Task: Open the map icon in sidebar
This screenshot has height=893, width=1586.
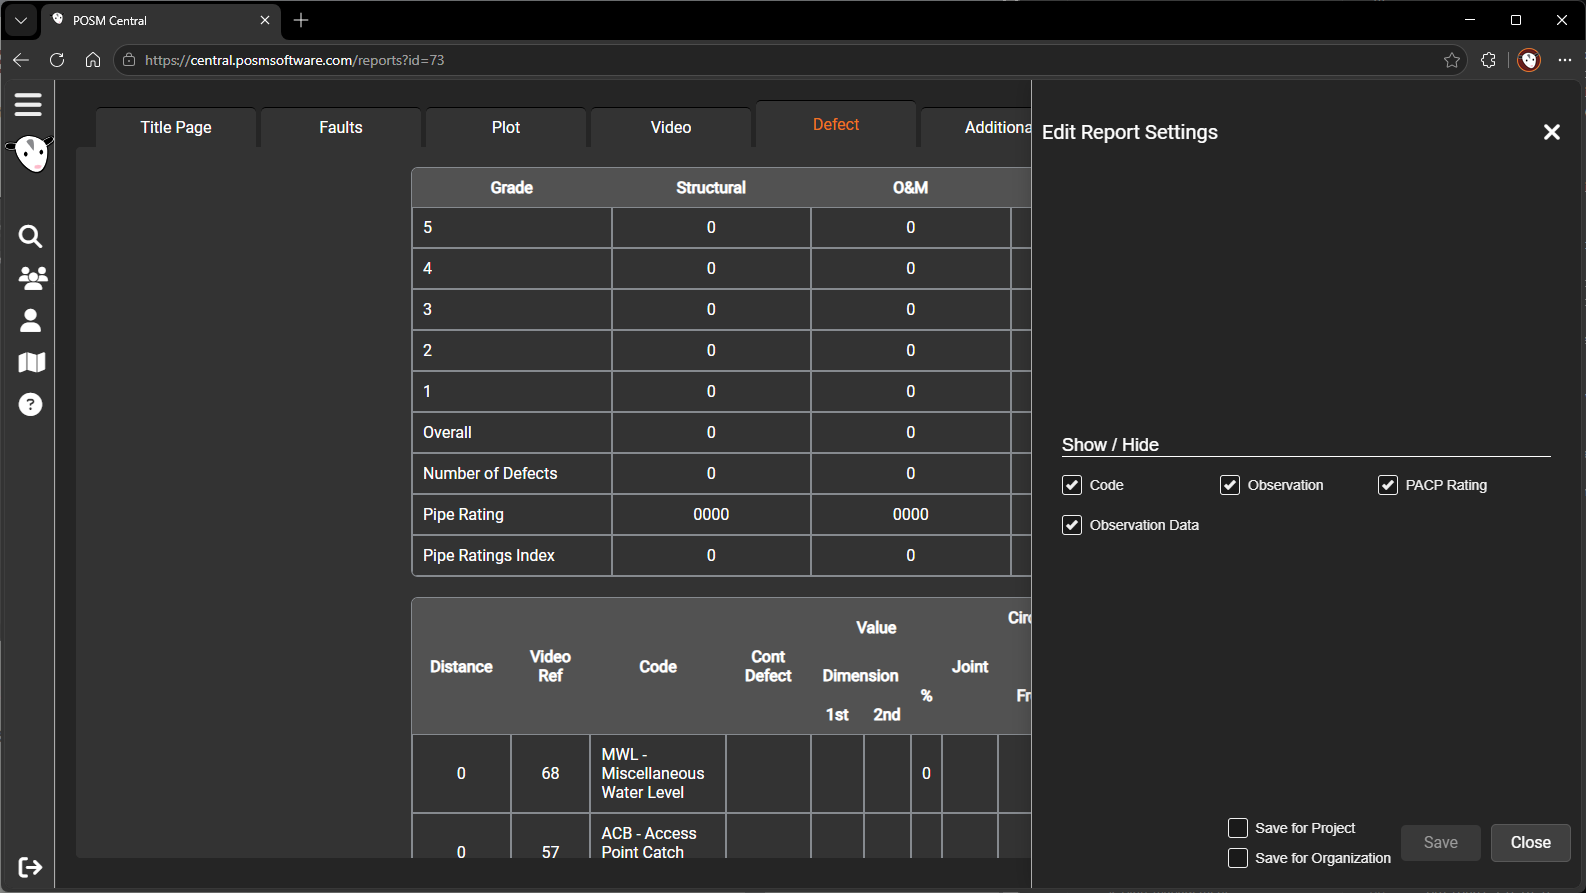Action: [x=32, y=362]
